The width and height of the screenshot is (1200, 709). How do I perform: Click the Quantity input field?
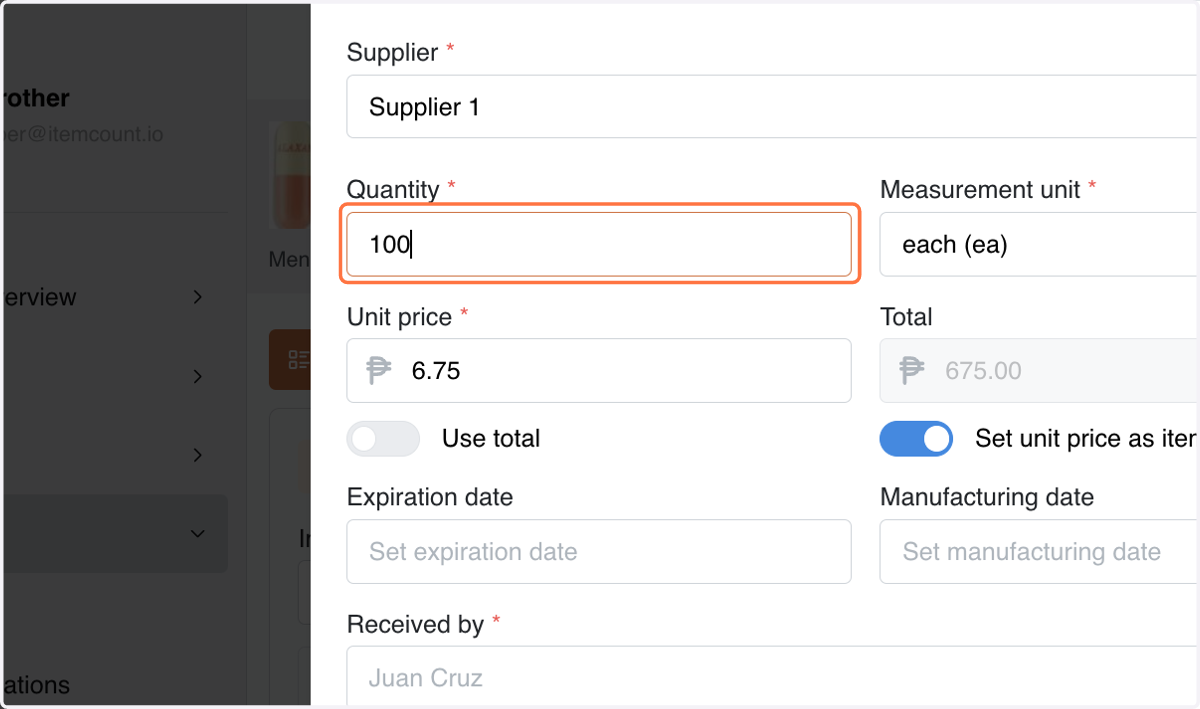(x=599, y=244)
